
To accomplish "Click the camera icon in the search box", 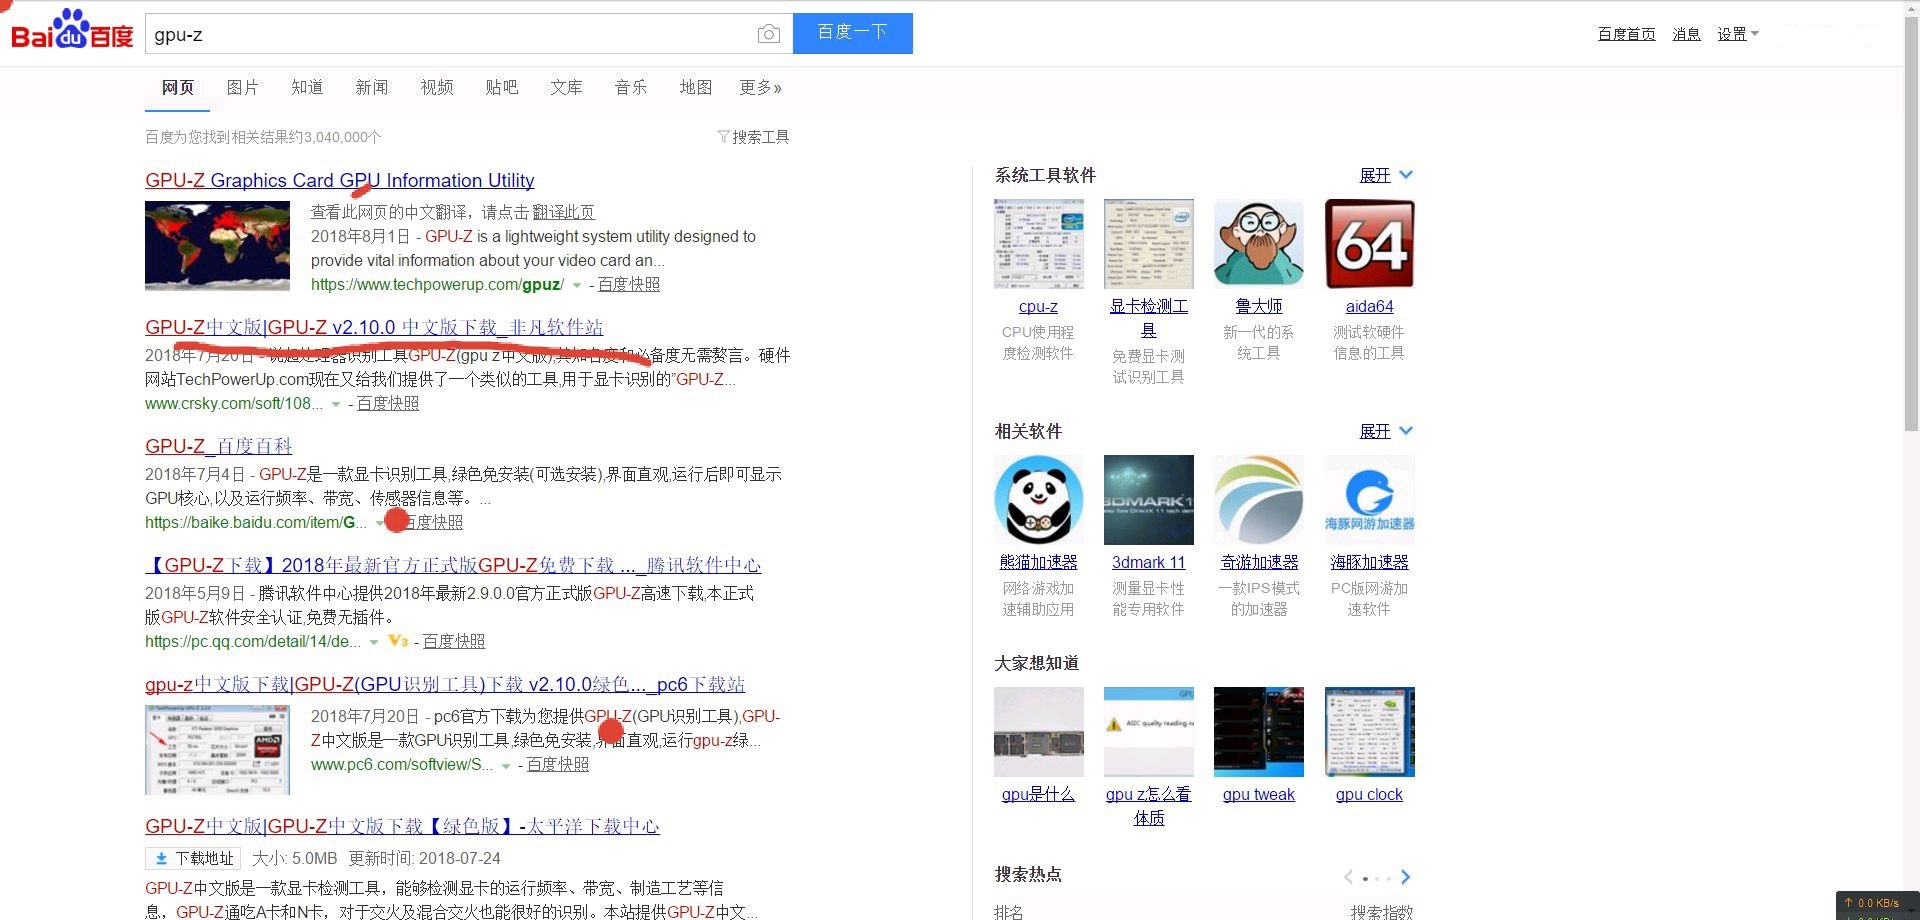I will click(x=768, y=33).
